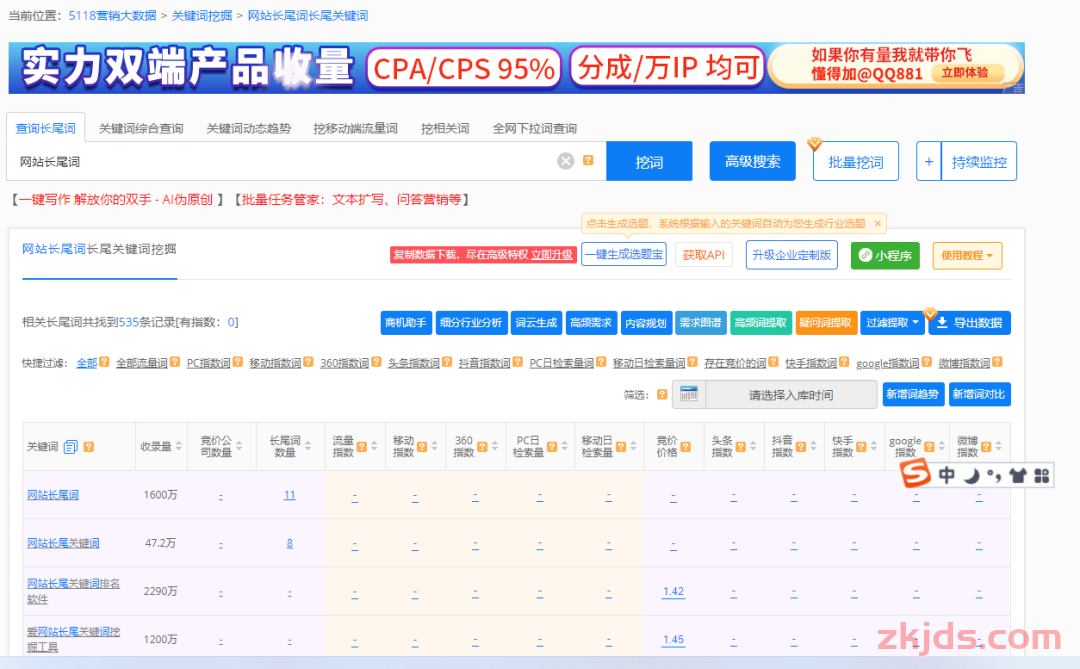Click 获取API button

(x=703, y=255)
